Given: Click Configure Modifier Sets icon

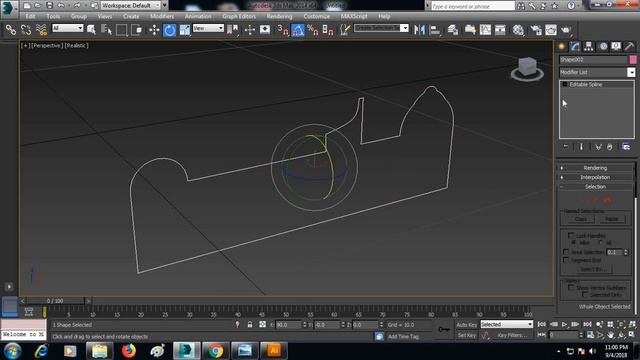Looking at the screenshot, I should click(x=626, y=147).
